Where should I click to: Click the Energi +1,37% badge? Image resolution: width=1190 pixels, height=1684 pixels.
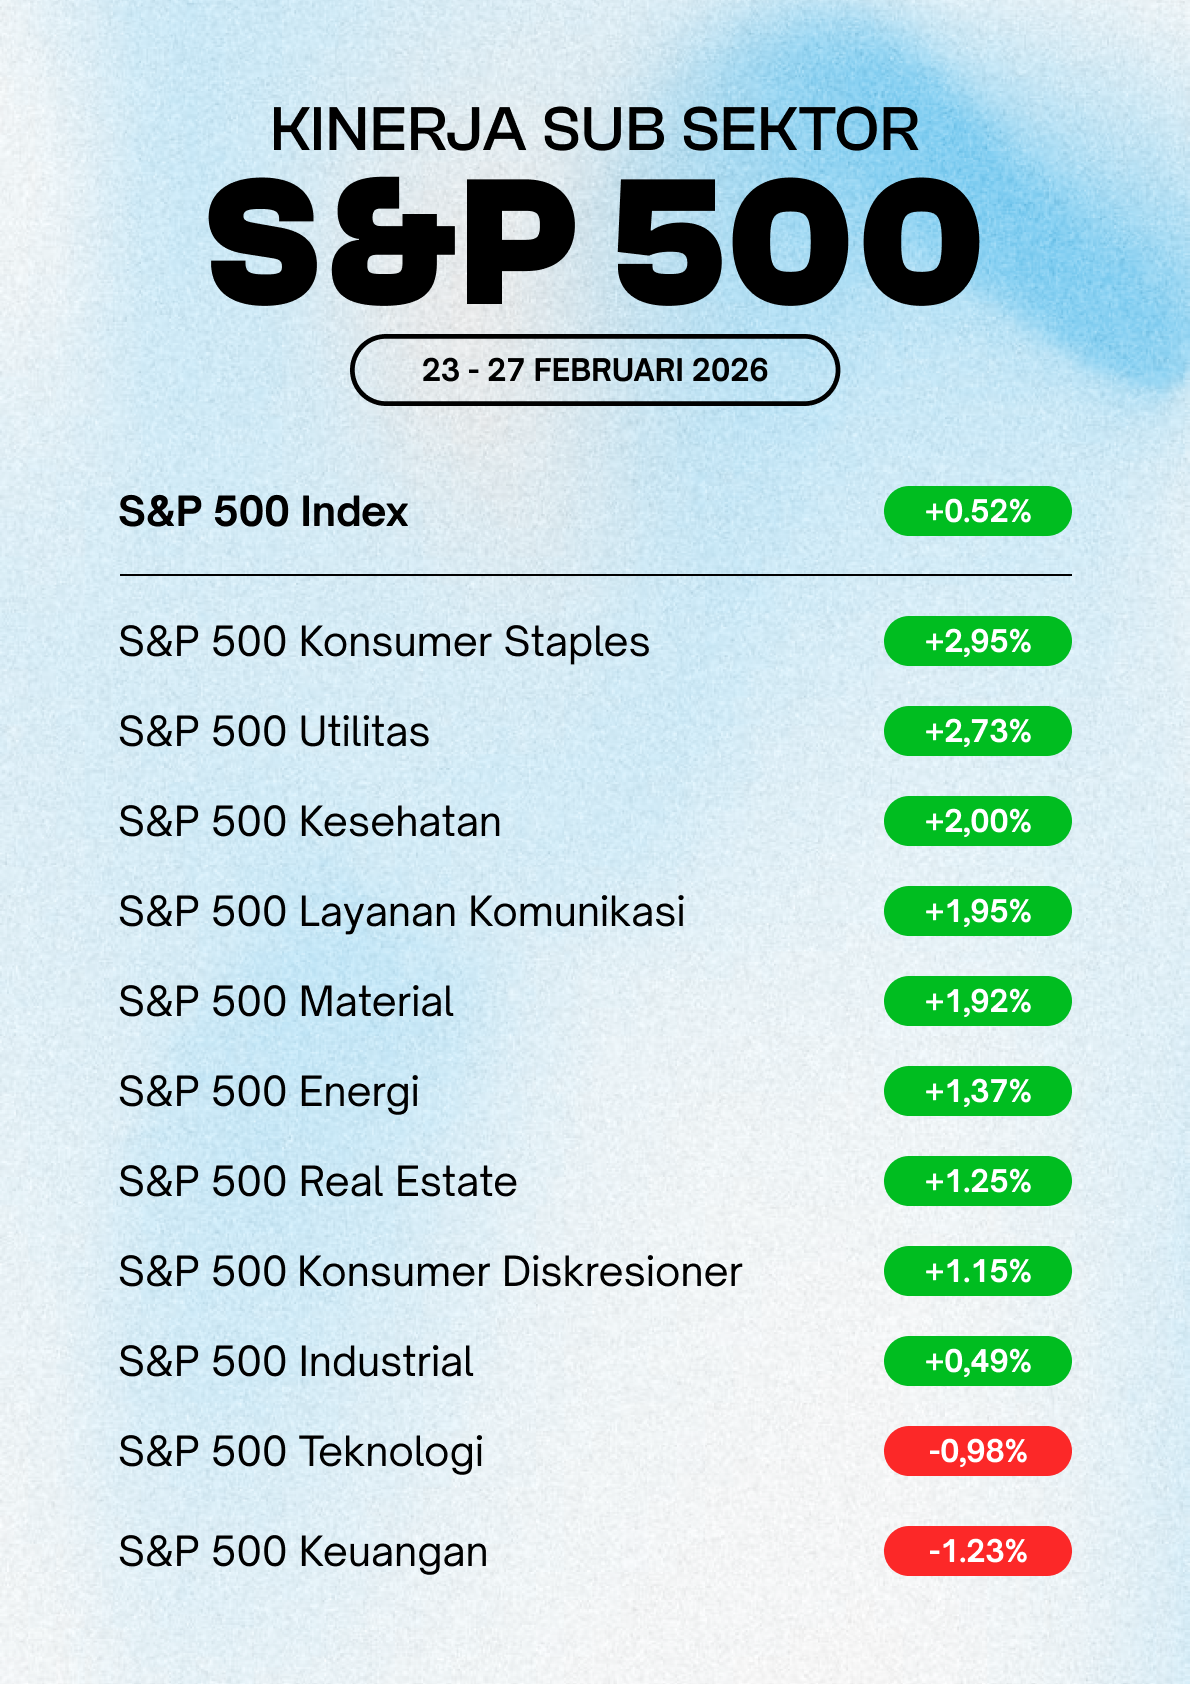pos(977,1091)
